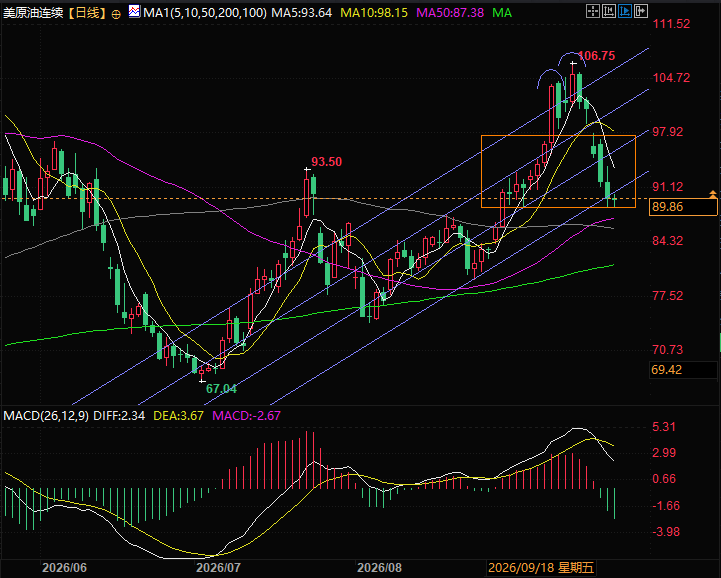Click the 77.52 price axis value
Image resolution: width=721 pixels, height=578 pixels.
click(x=668, y=296)
